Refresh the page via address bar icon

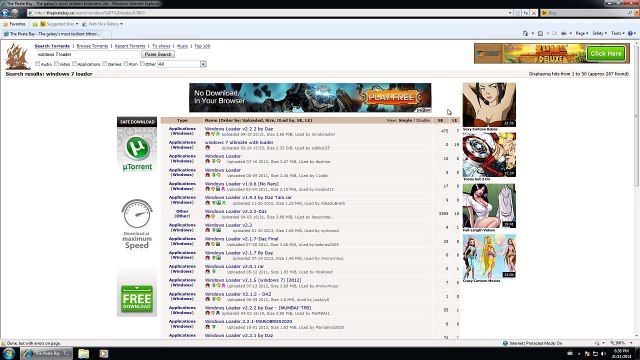[526, 13]
